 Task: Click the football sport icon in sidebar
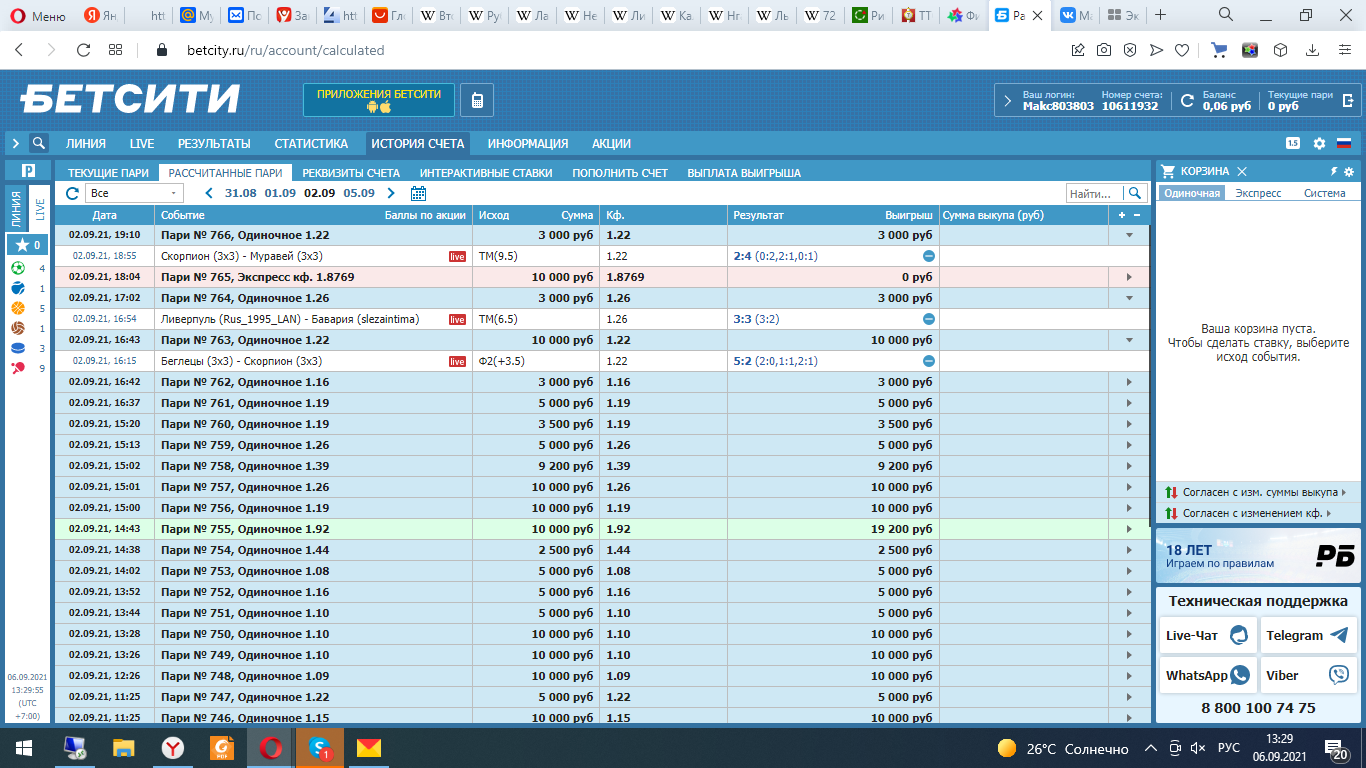coord(18,268)
